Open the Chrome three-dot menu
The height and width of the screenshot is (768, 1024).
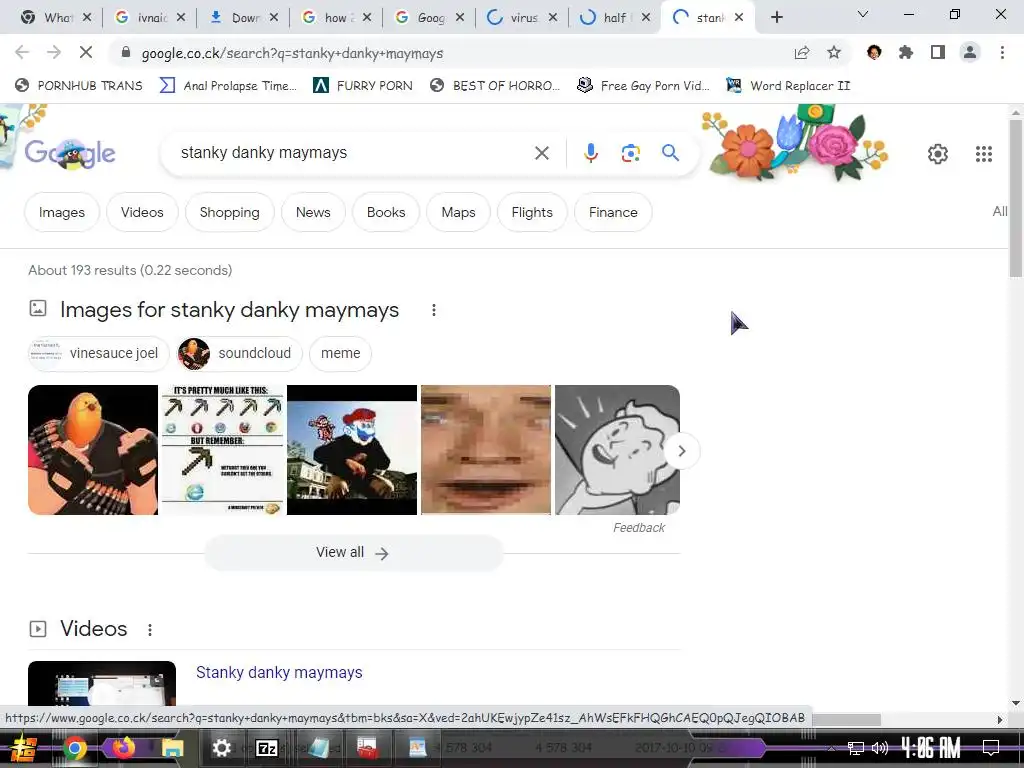point(1002,53)
